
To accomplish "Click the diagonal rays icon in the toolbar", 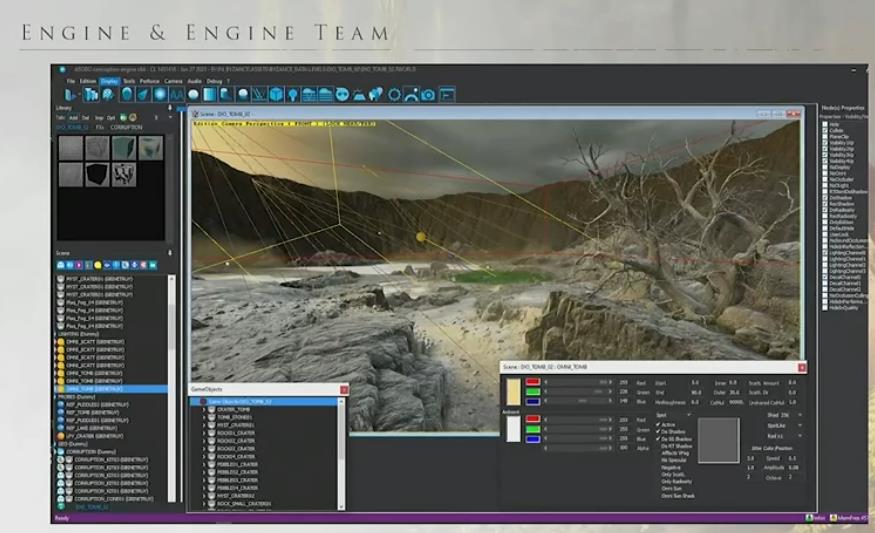I will coord(259,95).
